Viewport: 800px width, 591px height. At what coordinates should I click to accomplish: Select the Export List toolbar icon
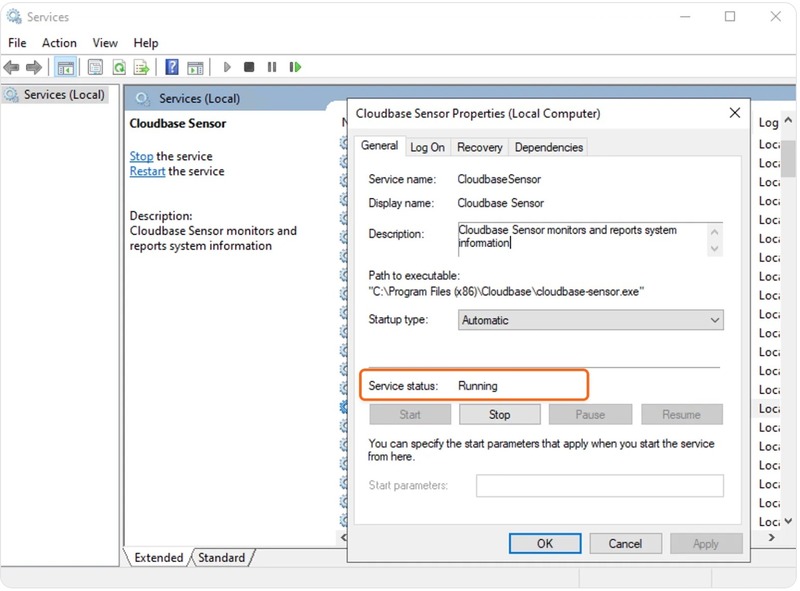(143, 67)
